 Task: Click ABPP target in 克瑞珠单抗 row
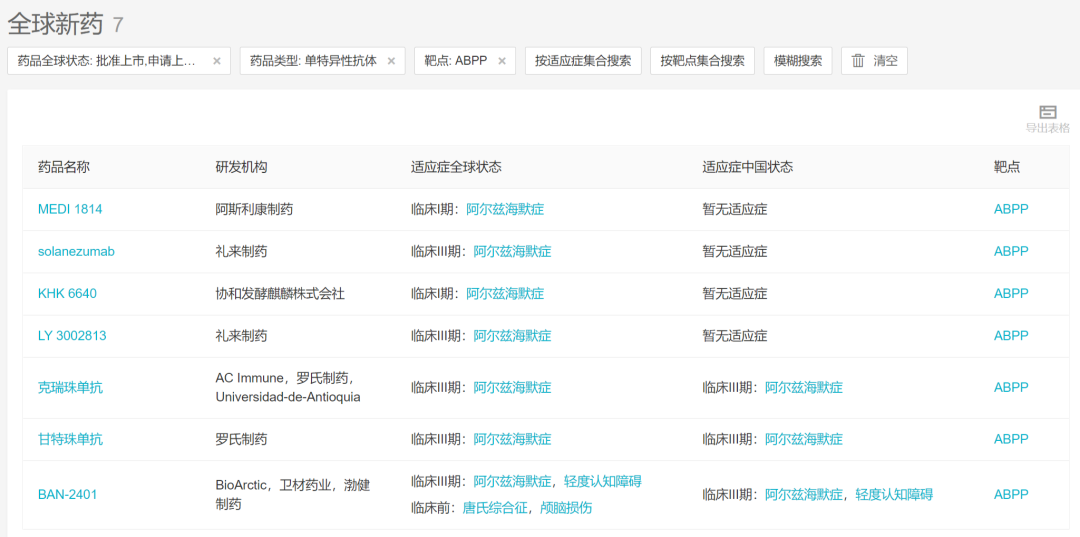(x=1011, y=388)
